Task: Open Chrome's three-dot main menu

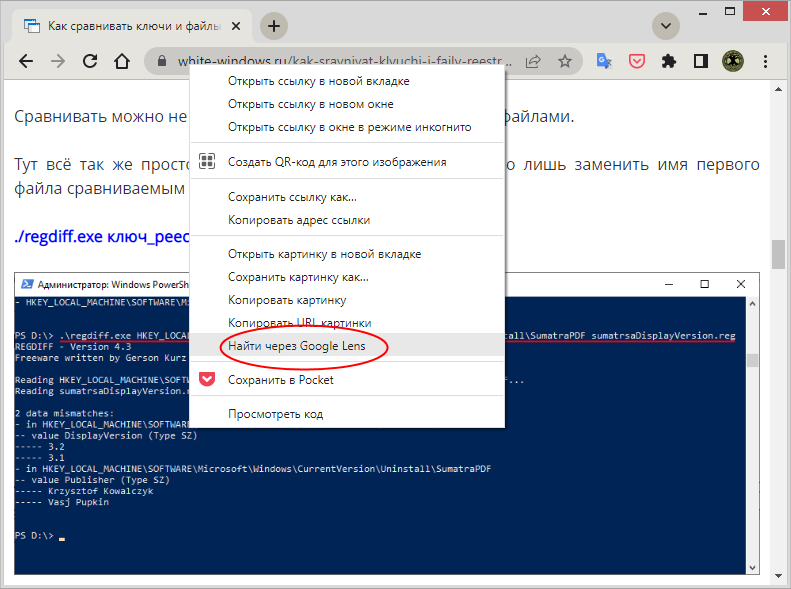Action: click(x=765, y=62)
